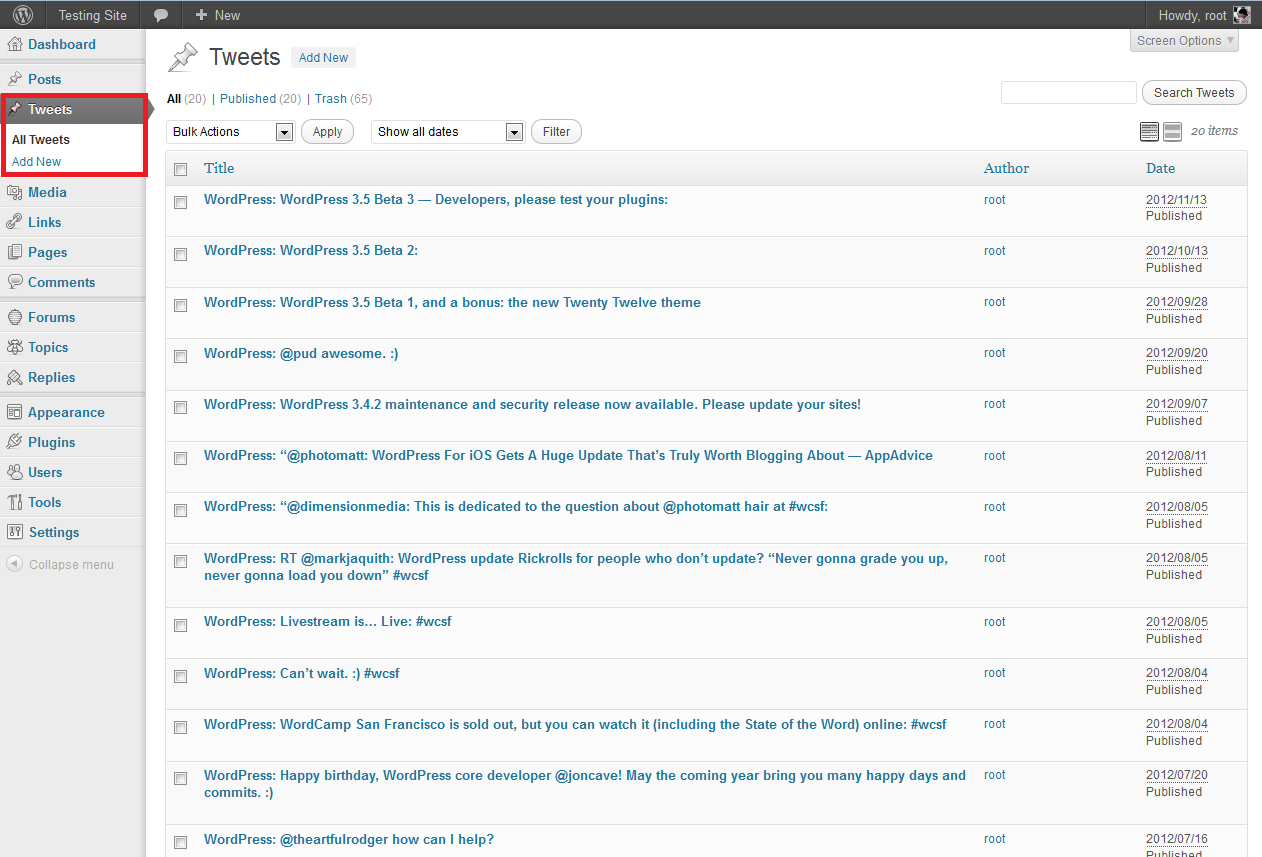
Task: Open 'WordCamp San Francisco is sold out' tweet
Action: (575, 724)
